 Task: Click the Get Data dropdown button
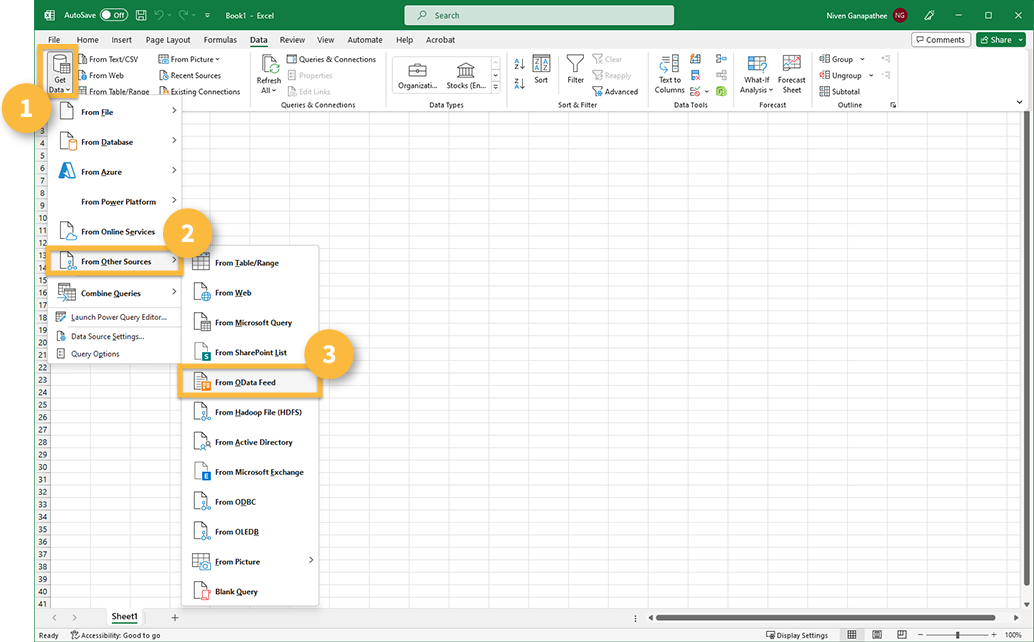[60, 74]
